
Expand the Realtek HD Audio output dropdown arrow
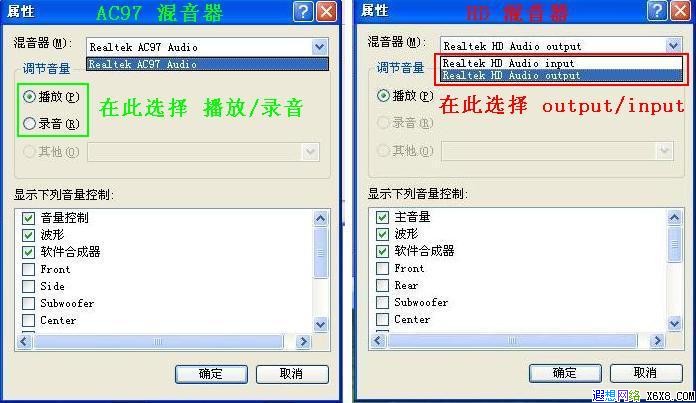673,45
